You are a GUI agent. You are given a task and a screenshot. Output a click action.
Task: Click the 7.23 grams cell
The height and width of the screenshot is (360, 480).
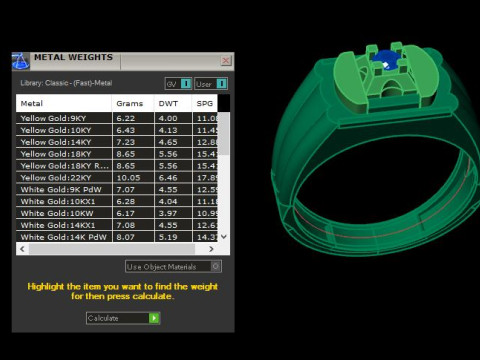pyautogui.click(x=133, y=142)
